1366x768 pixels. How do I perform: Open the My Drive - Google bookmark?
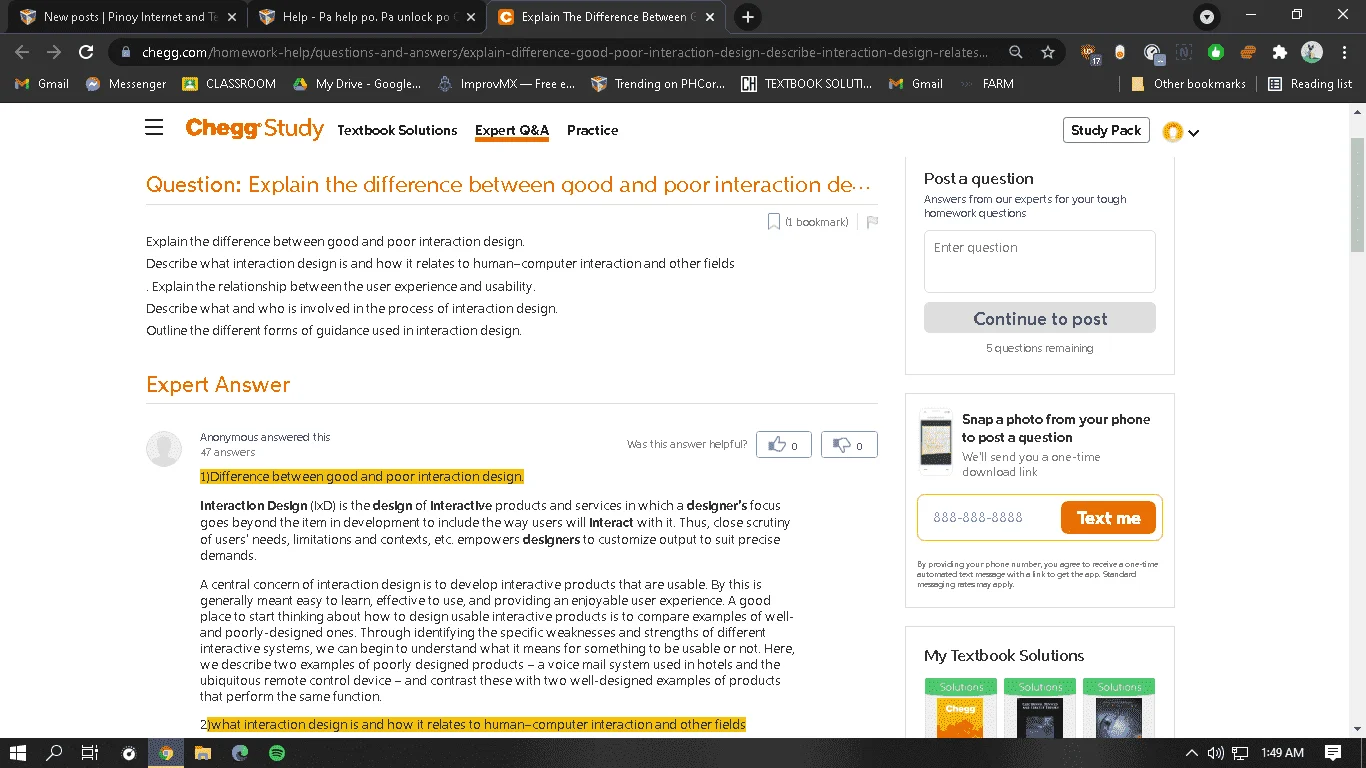357,84
